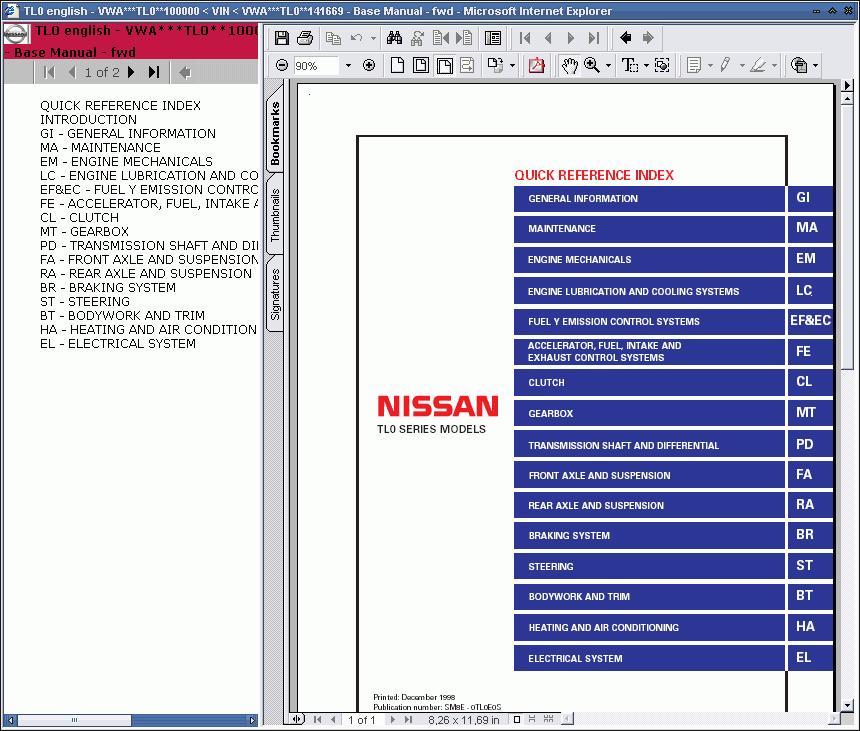Open the INTRODUCTION link

pyautogui.click(x=88, y=120)
